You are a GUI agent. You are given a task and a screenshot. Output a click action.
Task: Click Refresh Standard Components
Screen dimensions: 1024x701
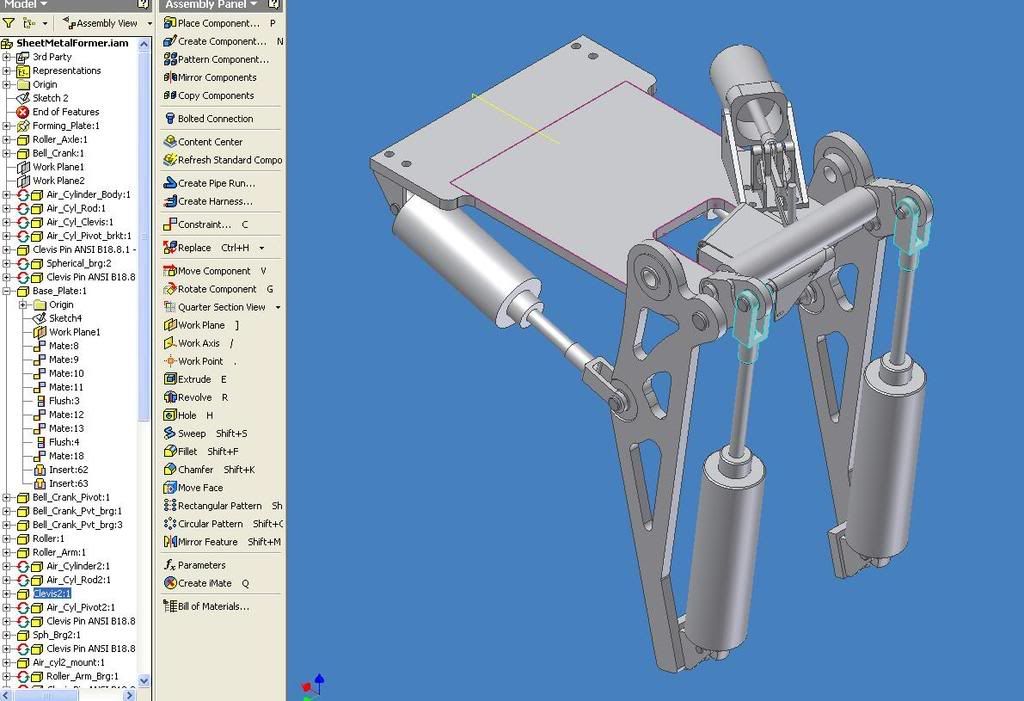(219, 160)
